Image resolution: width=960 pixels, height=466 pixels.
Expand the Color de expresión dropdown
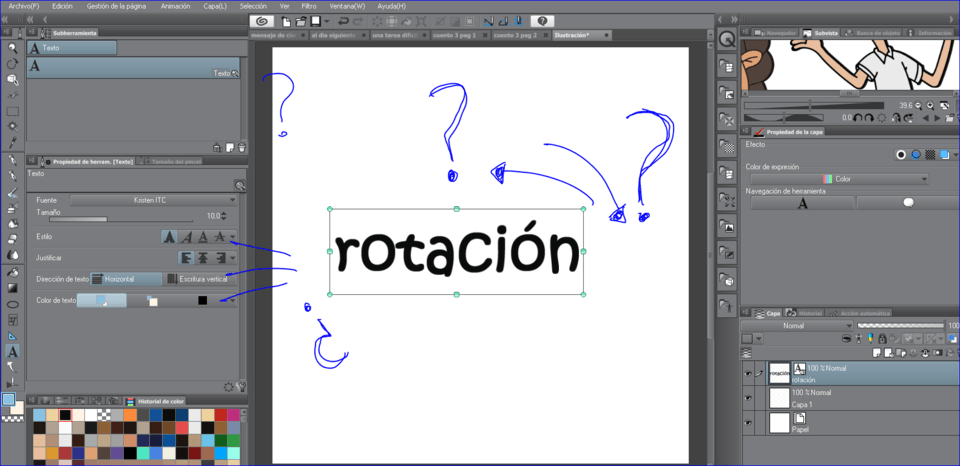(x=840, y=180)
